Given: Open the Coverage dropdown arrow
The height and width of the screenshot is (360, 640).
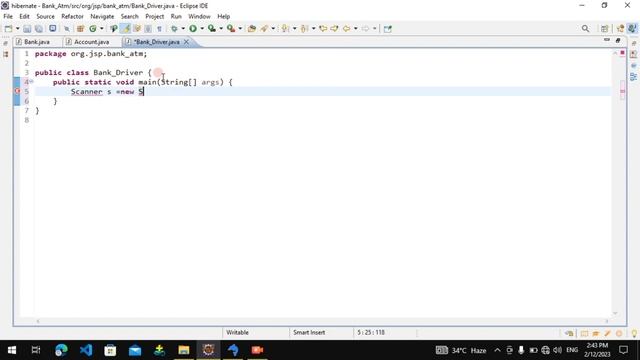Looking at the screenshot, I should (x=221, y=29).
